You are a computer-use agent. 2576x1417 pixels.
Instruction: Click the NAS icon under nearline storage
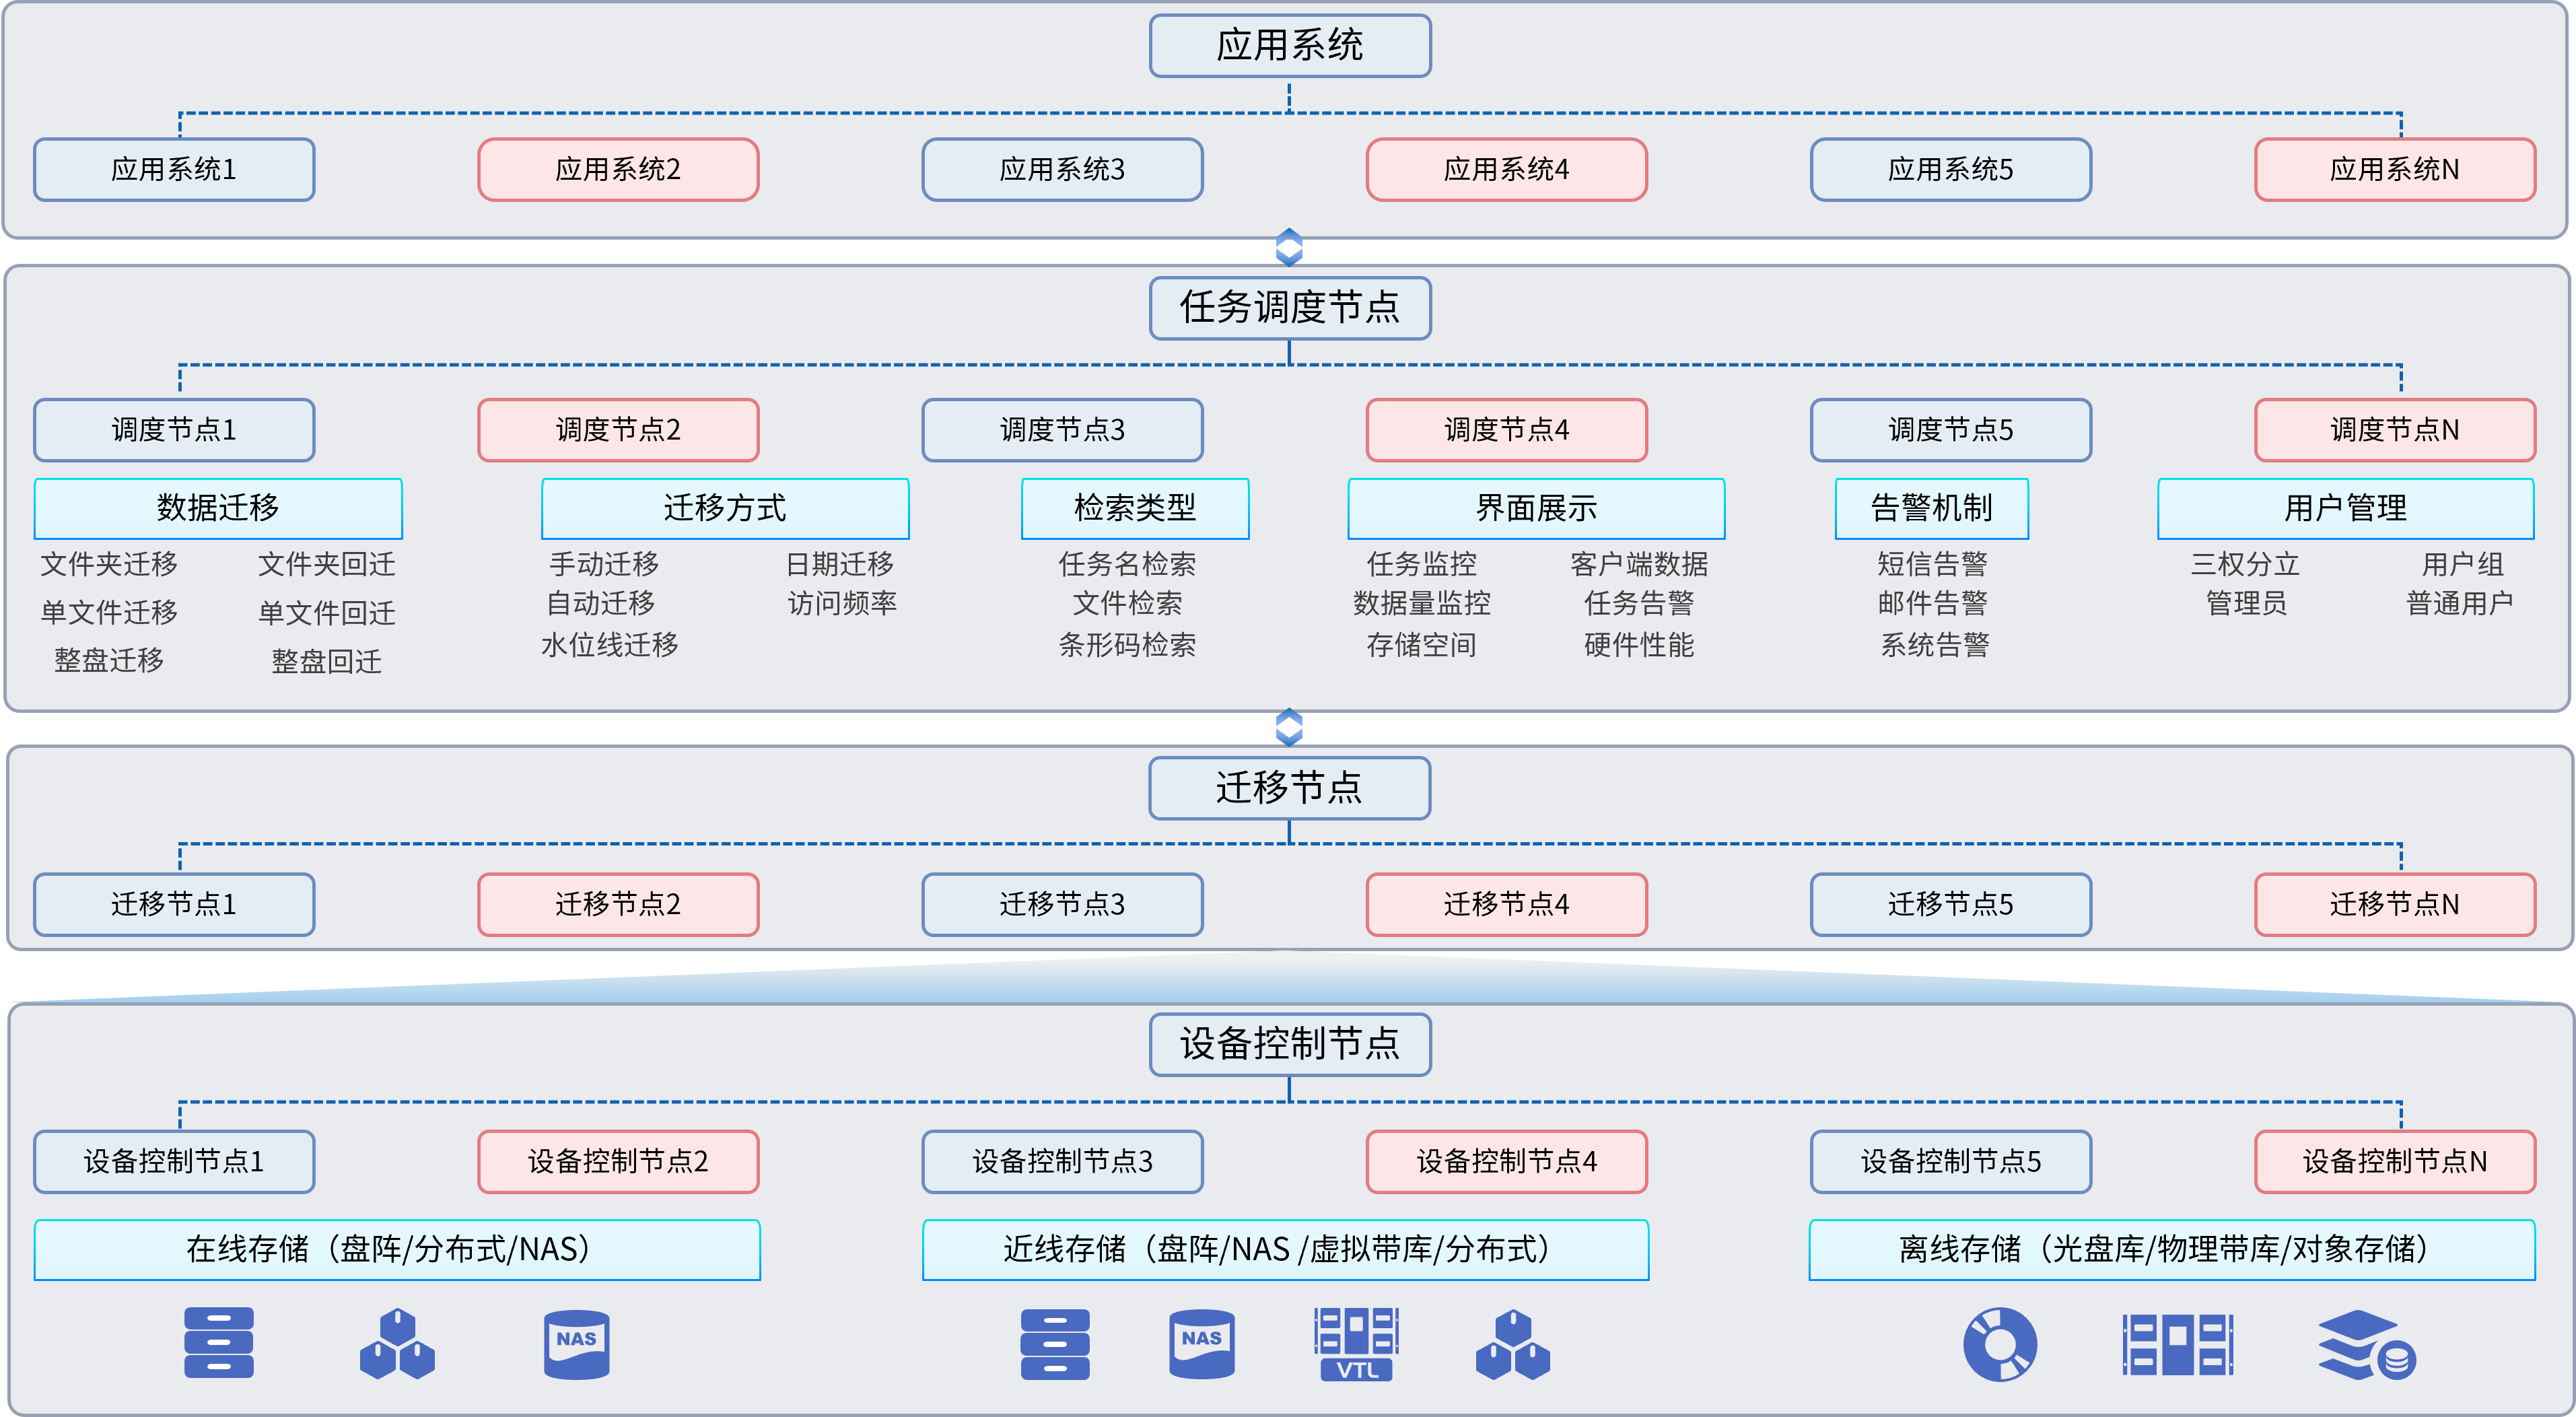click(1201, 1344)
